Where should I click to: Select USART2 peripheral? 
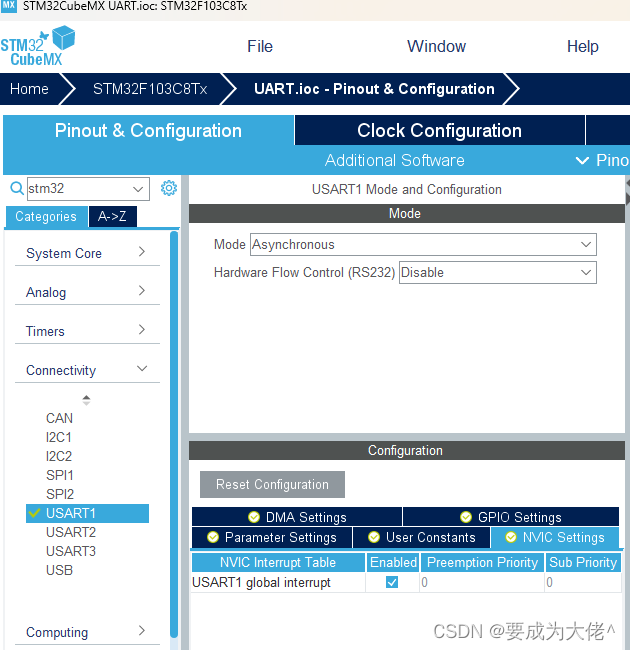click(x=71, y=532)
